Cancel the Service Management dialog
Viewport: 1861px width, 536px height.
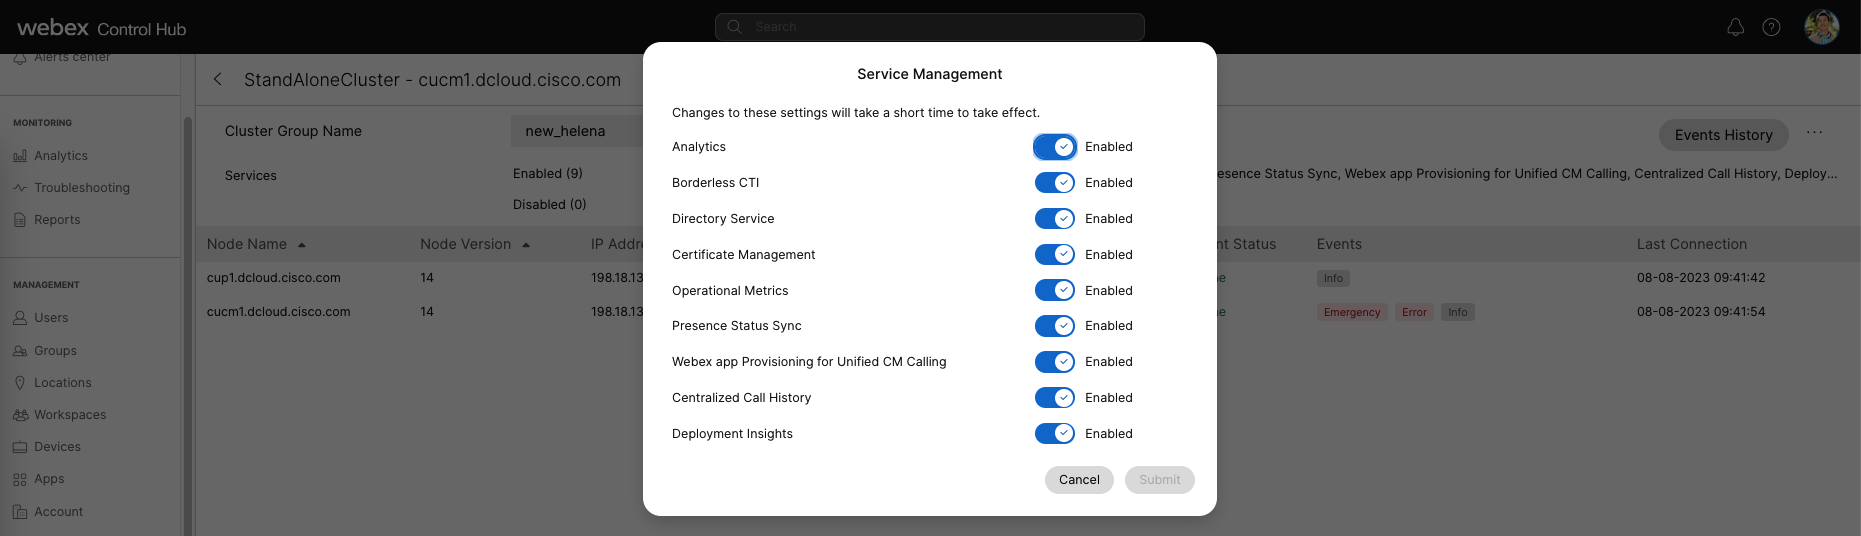pos(1079,480)
